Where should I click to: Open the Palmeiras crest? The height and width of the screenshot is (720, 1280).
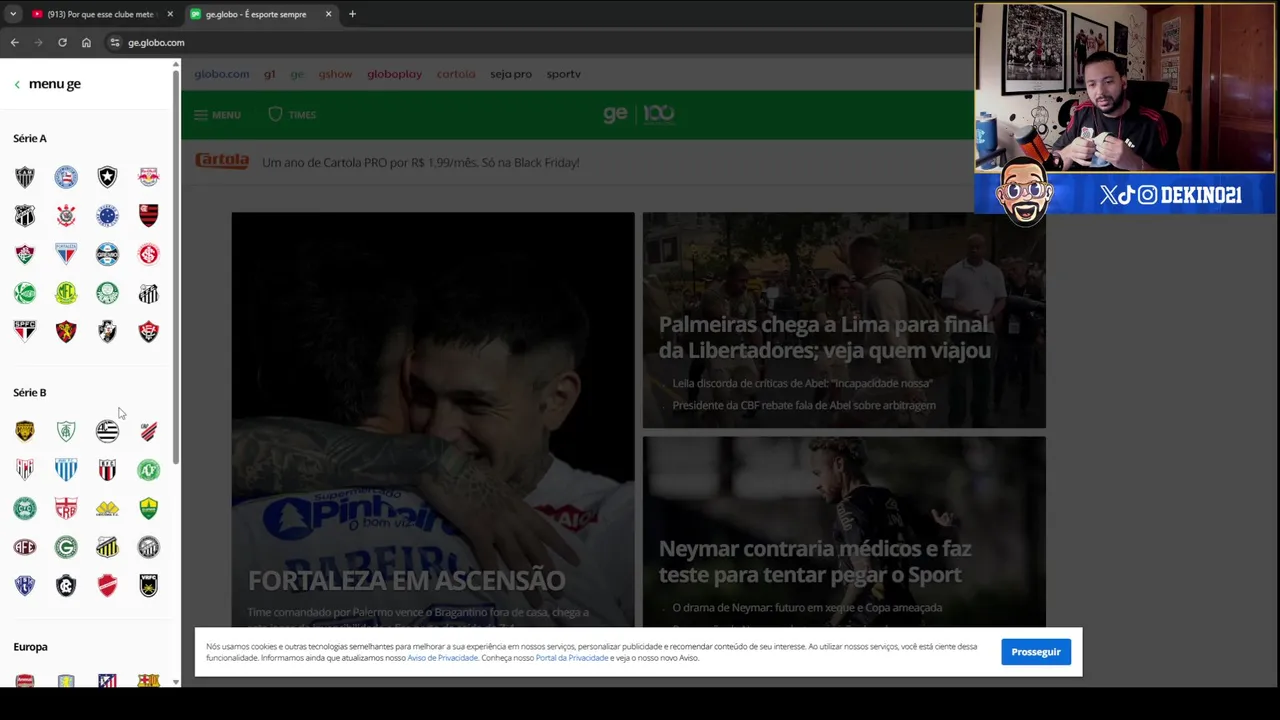pyautogui.click(x=107, y=293)
